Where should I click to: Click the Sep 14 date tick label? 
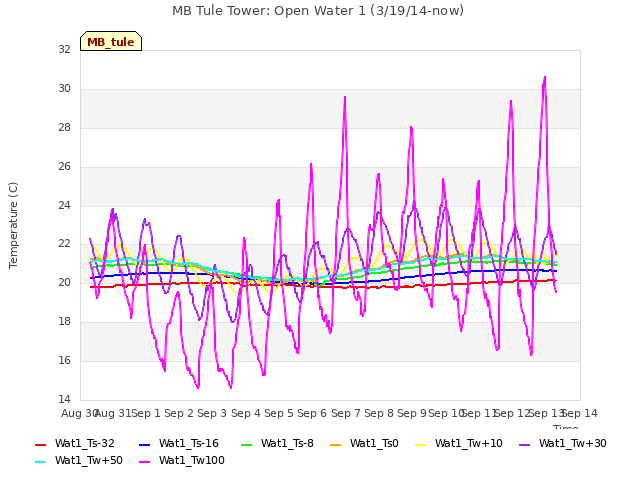tap(580, 413)
